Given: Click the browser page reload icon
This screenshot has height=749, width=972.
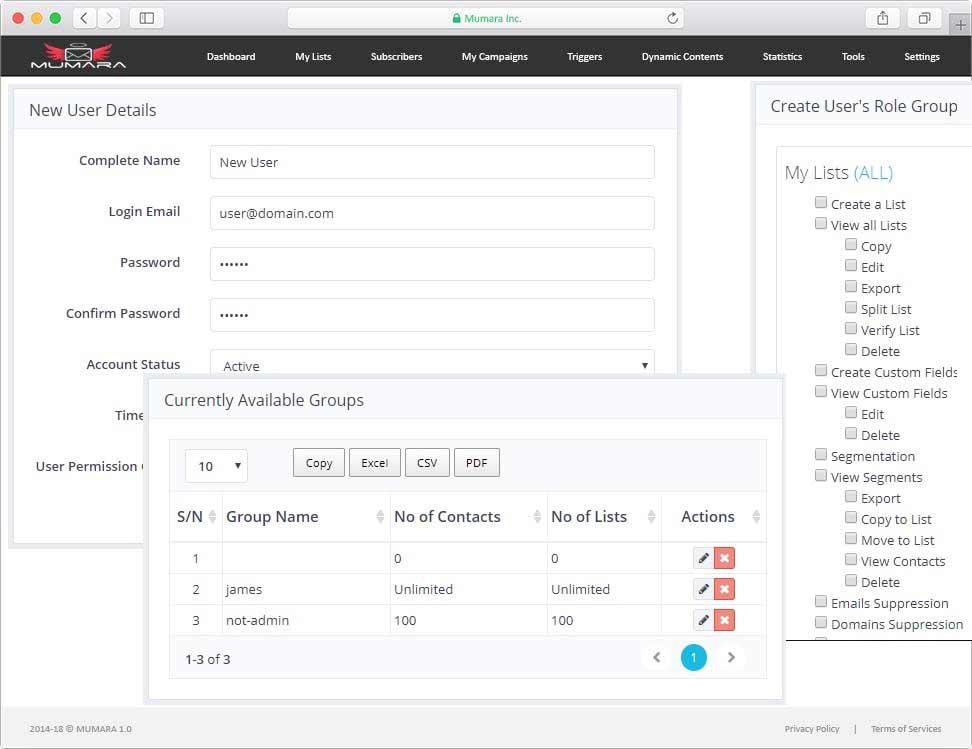Looking at the screenshot, I should [670, 17].
